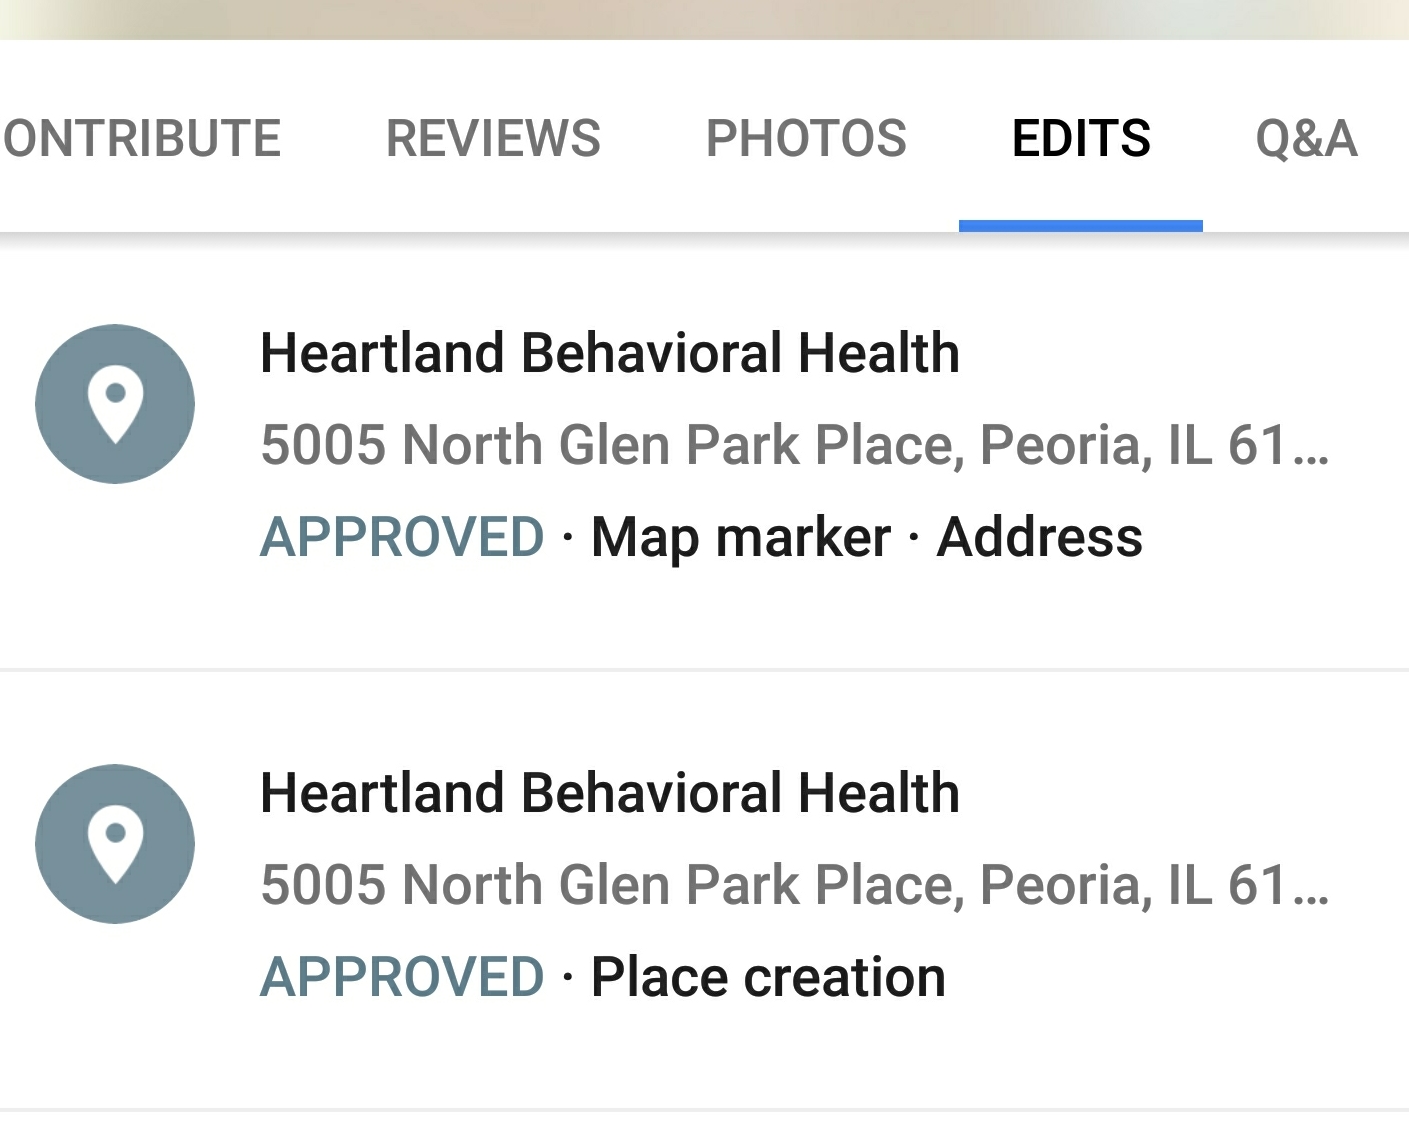Open Heartland Behavioral Health title in the Place creation entry
The image size is (1409, 1146).
[609, 793]
